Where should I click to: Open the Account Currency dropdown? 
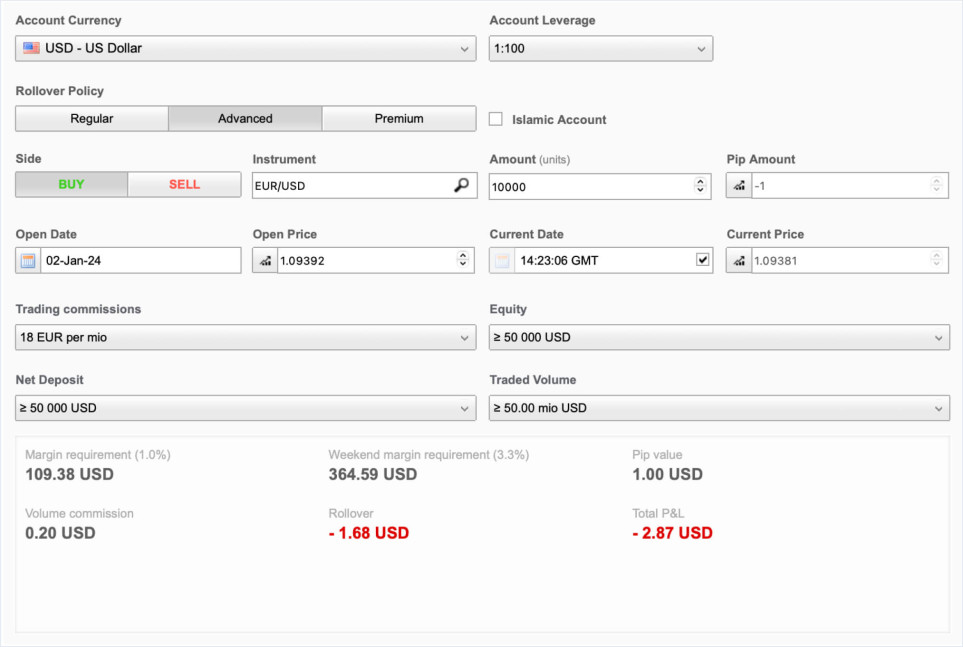click(245, 48)
